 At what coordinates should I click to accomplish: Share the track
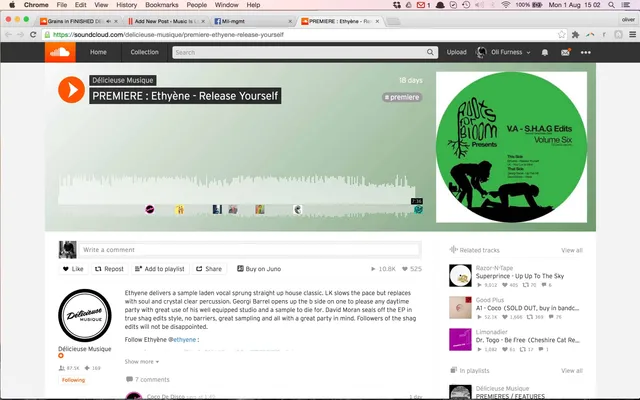209,269
